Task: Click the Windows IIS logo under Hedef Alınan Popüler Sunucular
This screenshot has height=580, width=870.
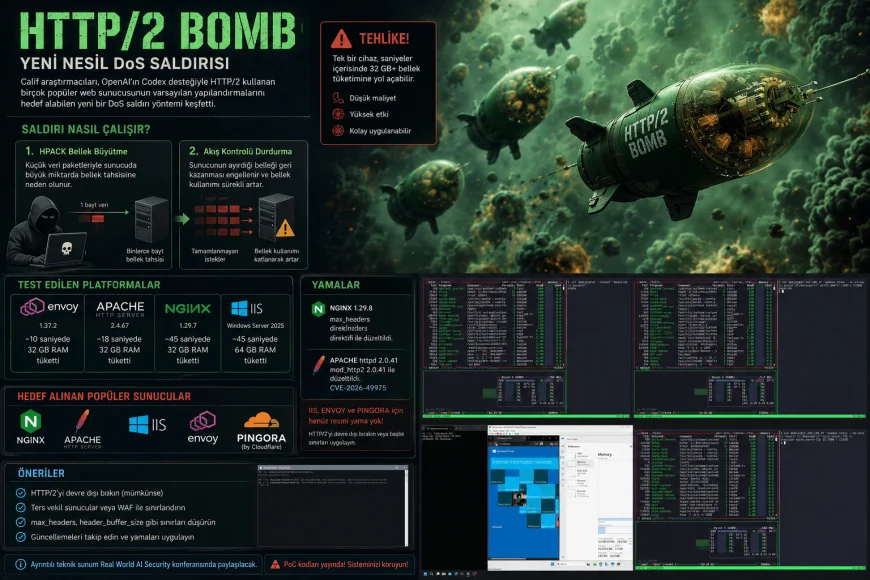Action: tap(148, 425)
